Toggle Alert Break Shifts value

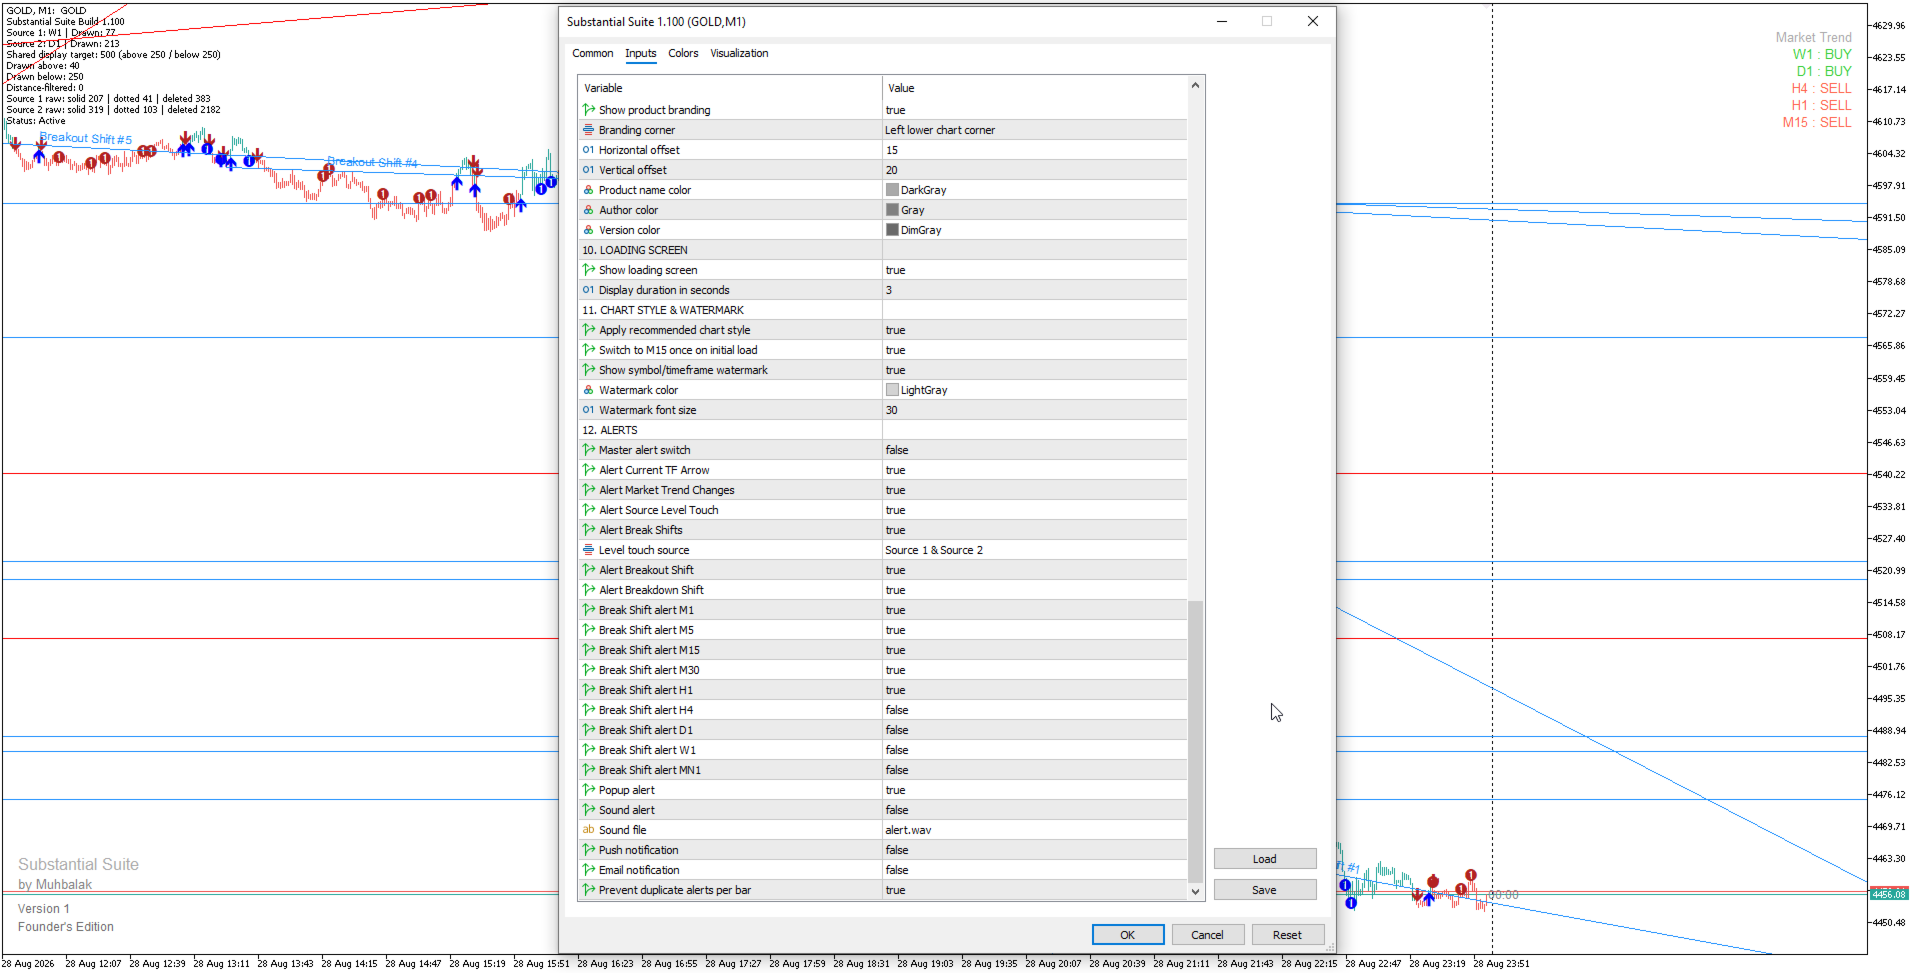pyautogui.click(x=1034, y=530)
